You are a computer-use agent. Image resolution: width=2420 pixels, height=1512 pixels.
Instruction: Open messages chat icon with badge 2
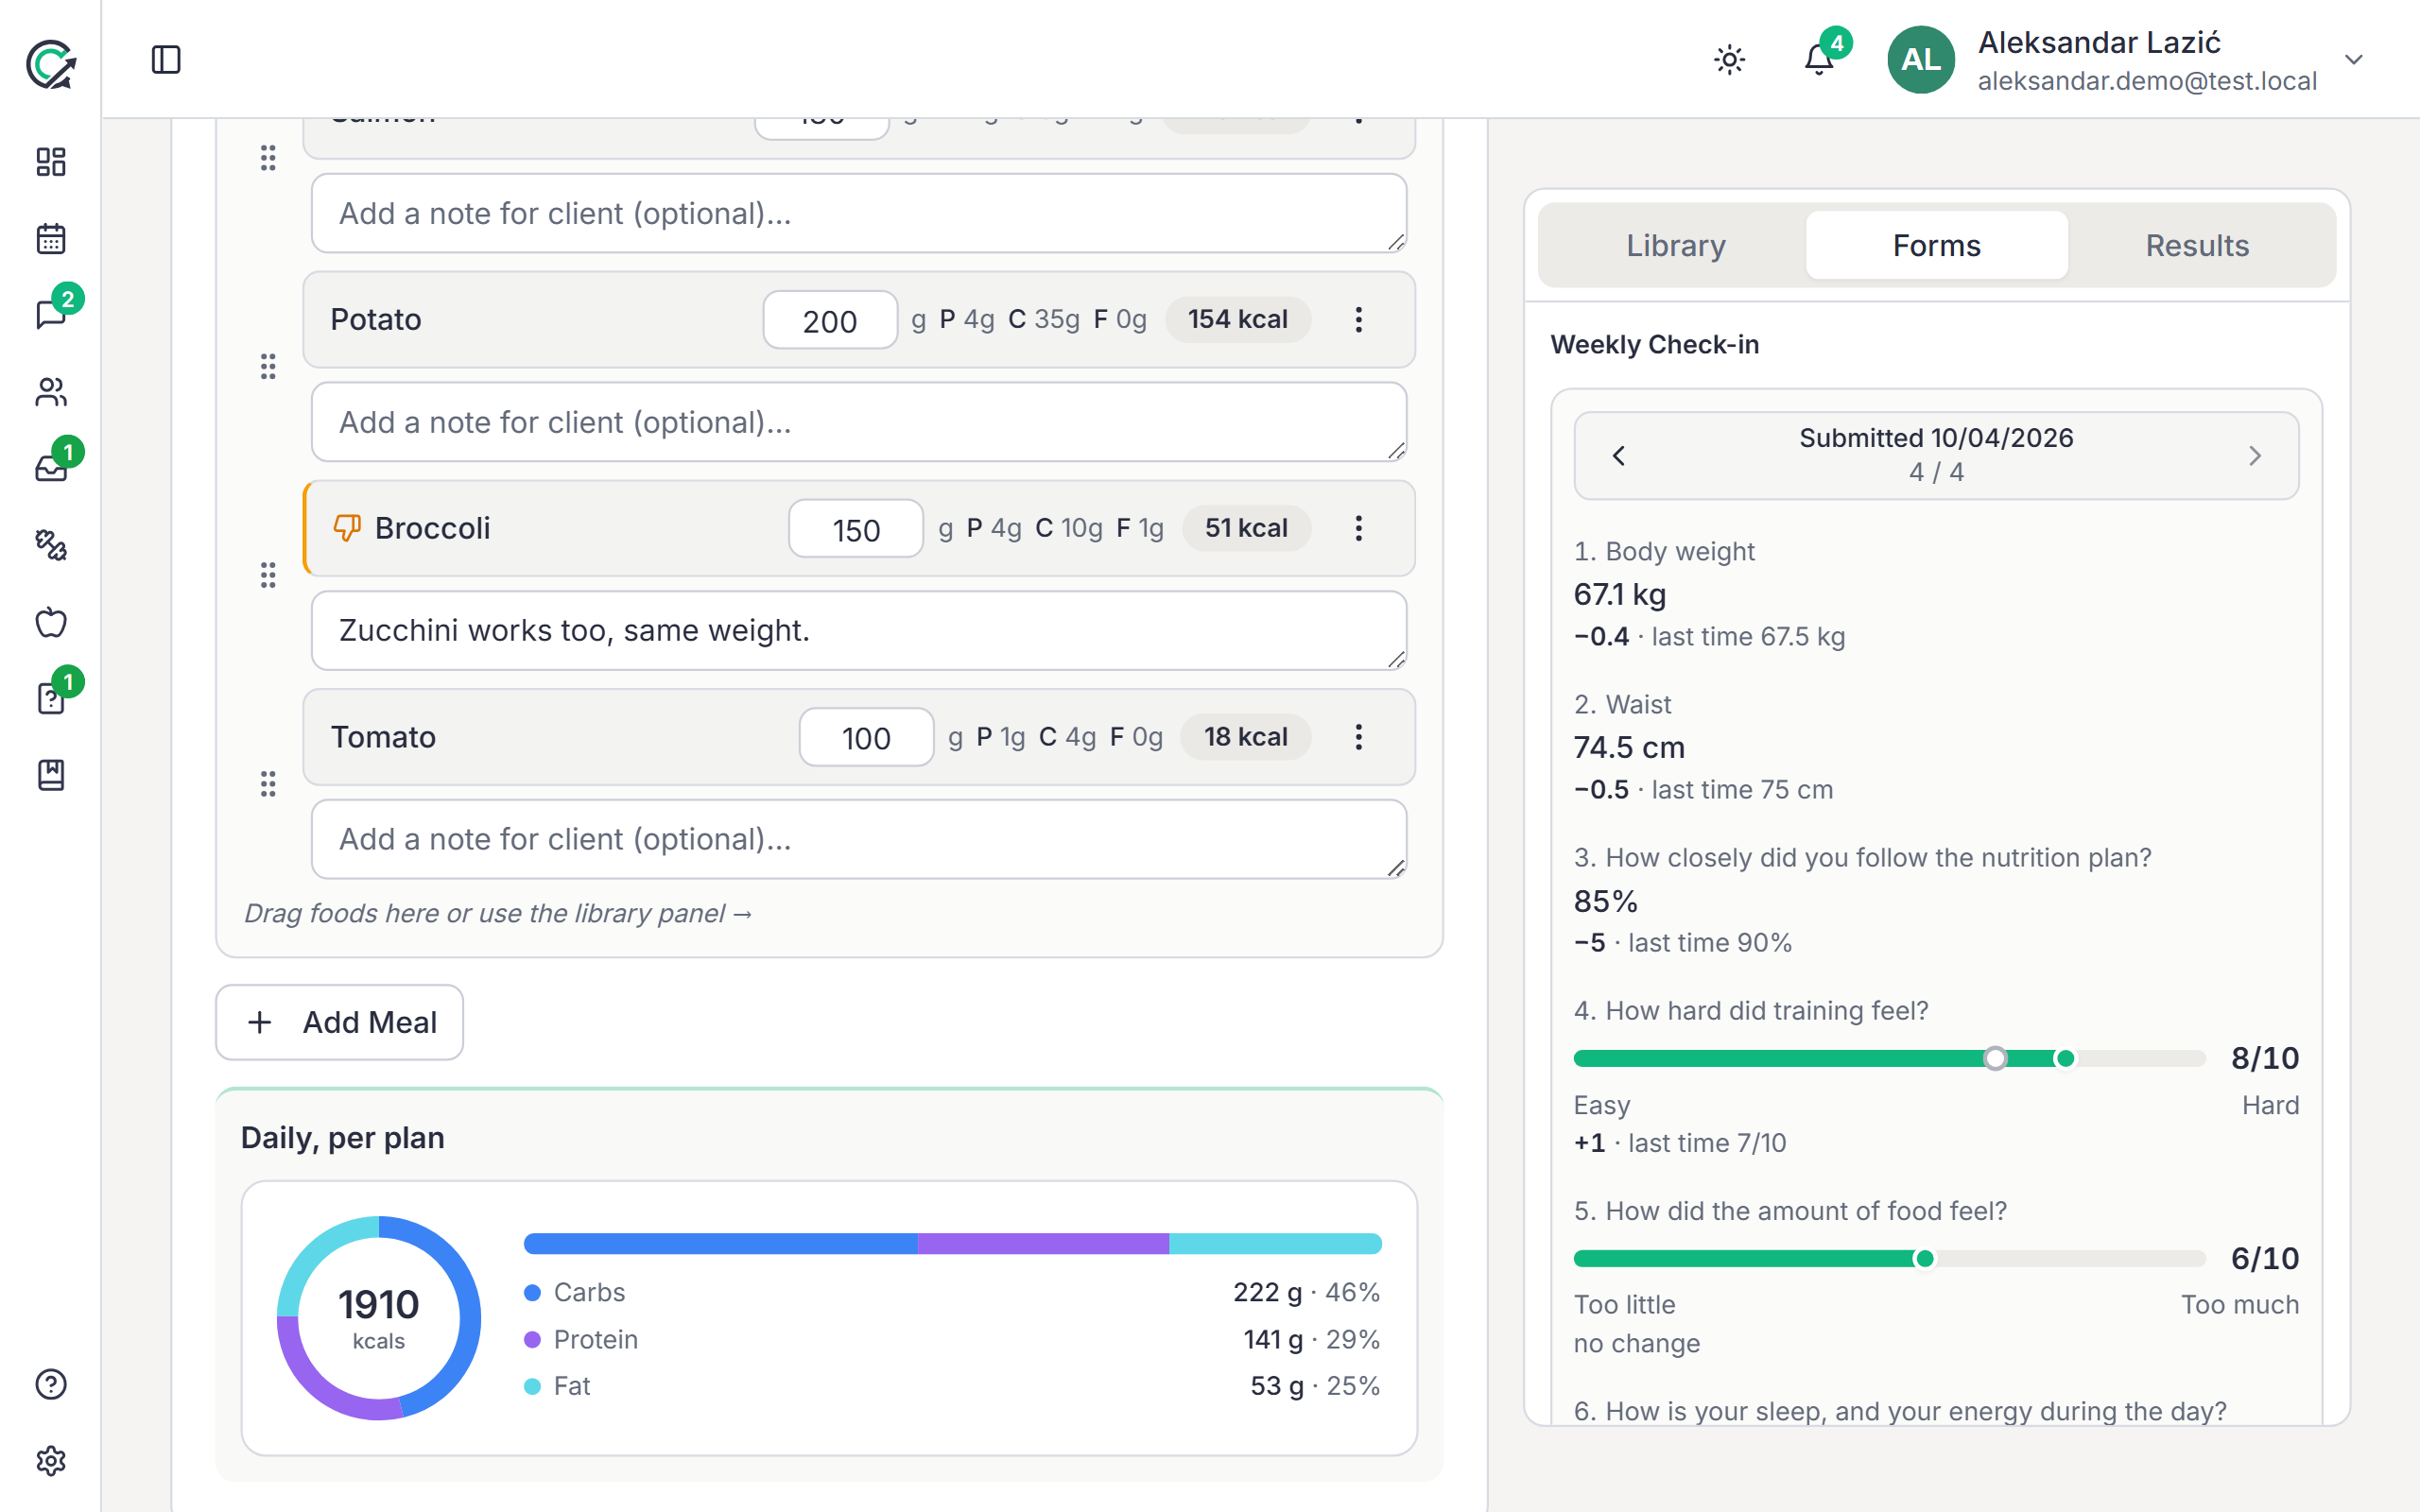coord(51,315)
